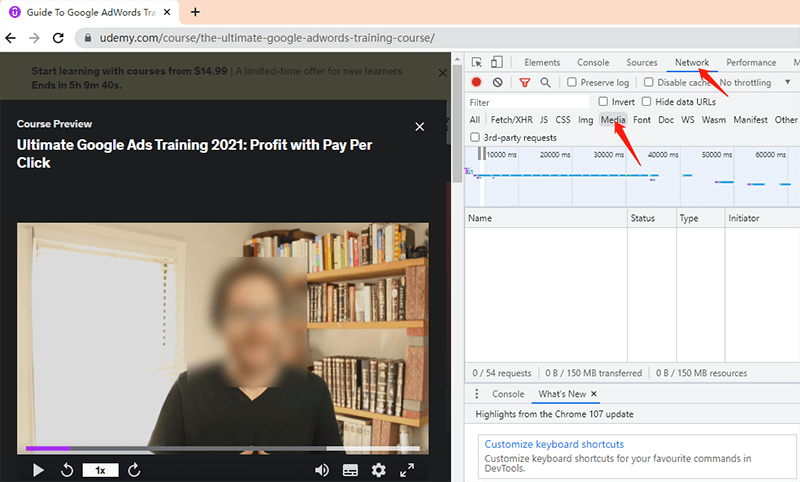
Task: Filter requests by Fetch/XHR
Action: 511,120
